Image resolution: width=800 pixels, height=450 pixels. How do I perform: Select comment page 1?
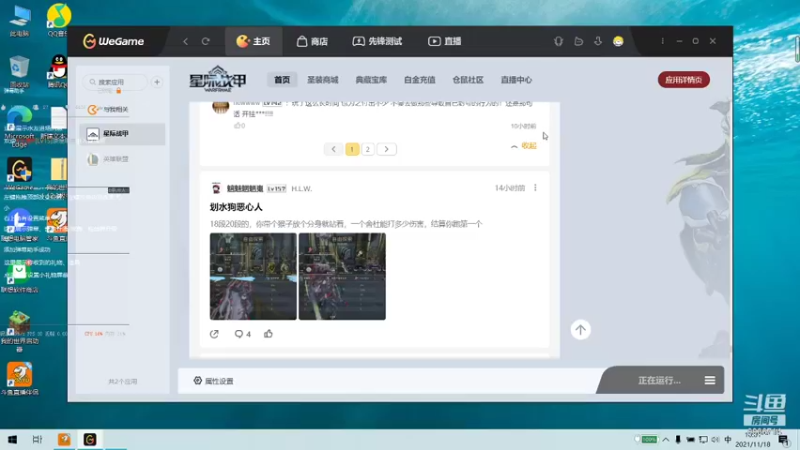coord(352,149)
